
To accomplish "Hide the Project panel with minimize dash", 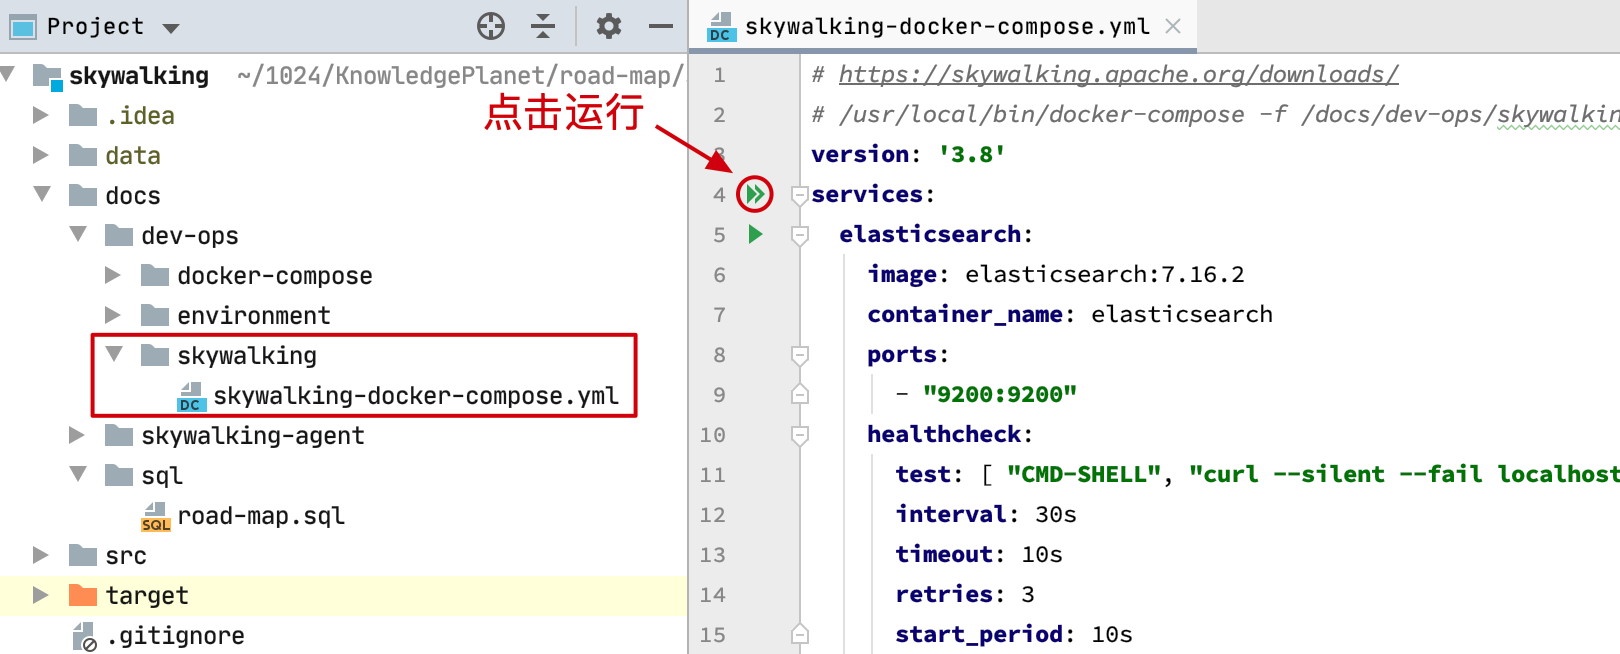I will pyautogui.click(x=660, y=26).
